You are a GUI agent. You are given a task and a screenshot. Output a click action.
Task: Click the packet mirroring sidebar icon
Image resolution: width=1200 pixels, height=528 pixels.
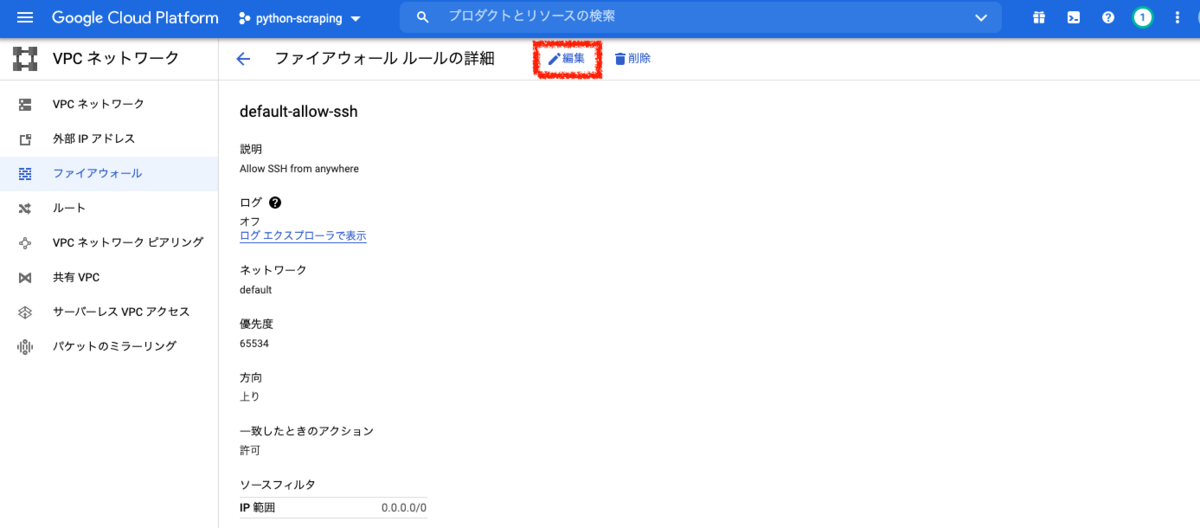(25, 346)
